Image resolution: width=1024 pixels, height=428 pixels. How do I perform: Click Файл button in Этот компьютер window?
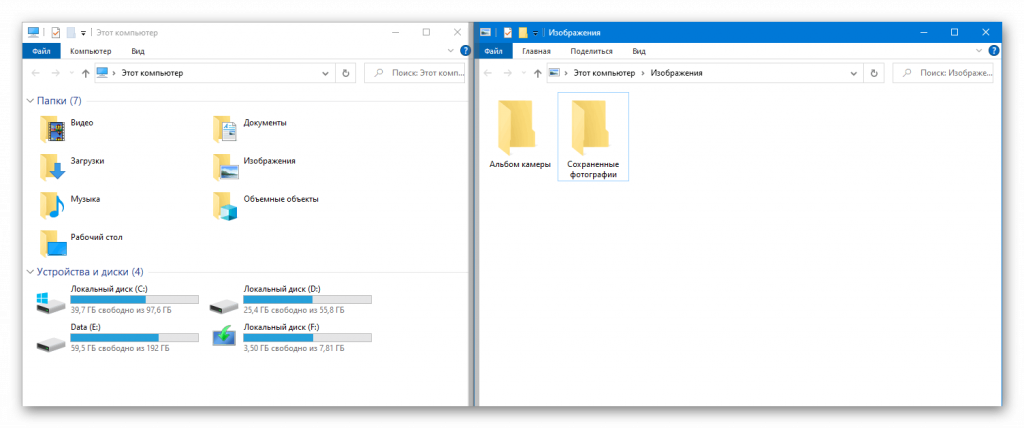point(41,51)
